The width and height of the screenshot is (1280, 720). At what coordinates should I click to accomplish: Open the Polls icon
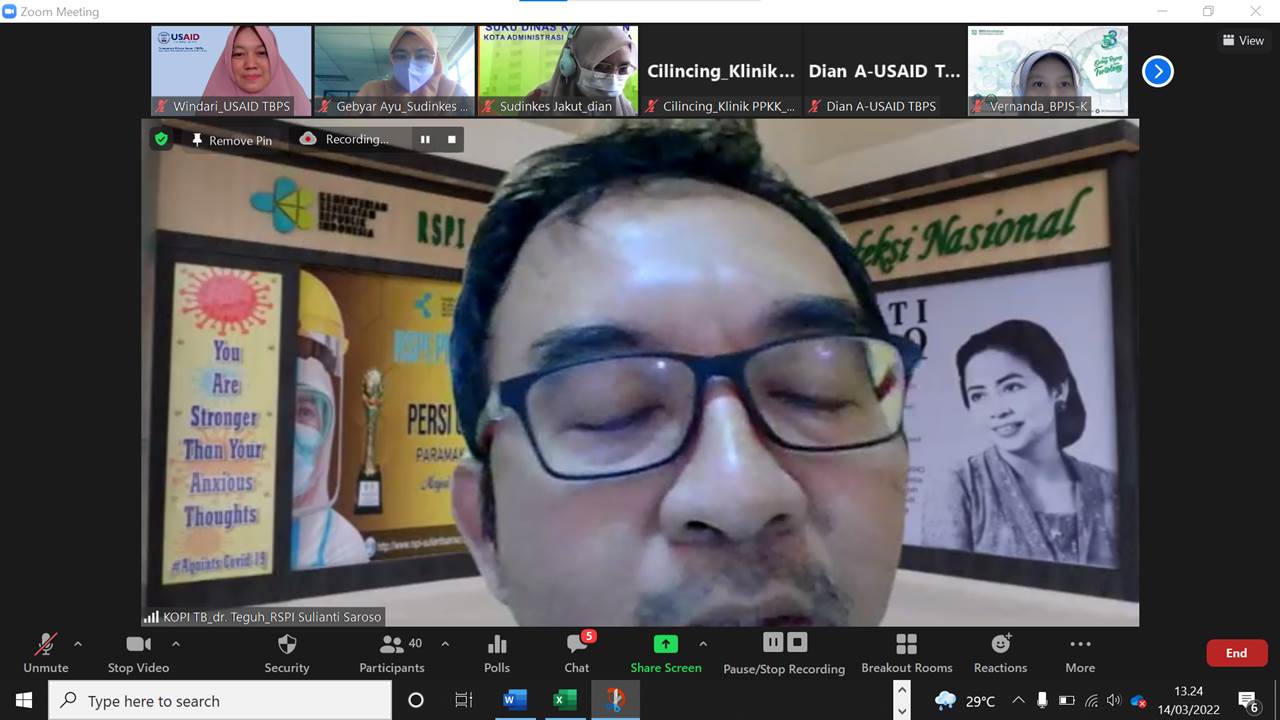[496, 653]
